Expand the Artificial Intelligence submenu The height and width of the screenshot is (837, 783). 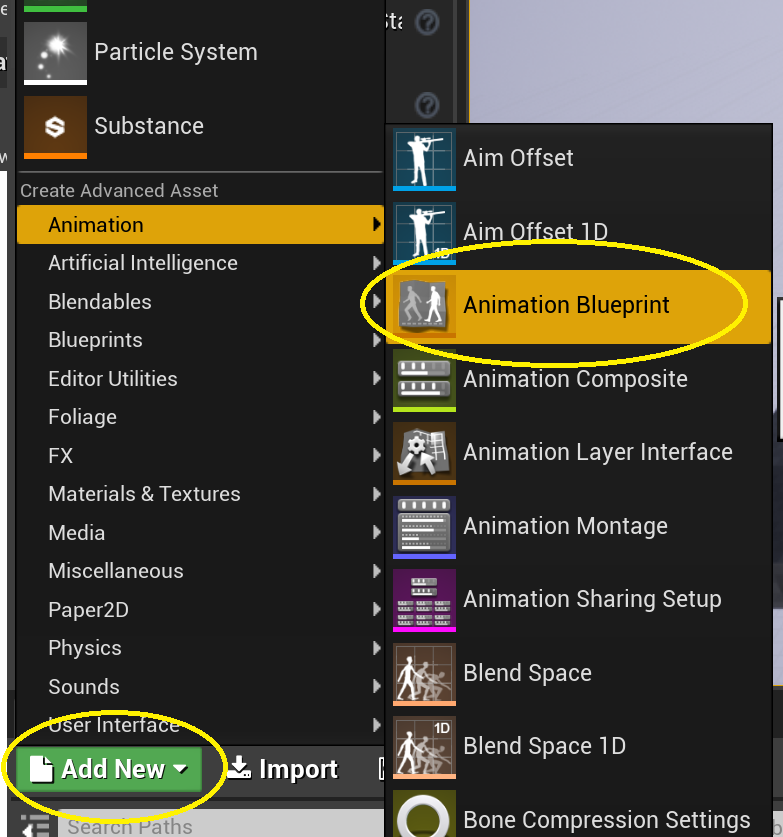pyautogui.click(x=143, y=263)
